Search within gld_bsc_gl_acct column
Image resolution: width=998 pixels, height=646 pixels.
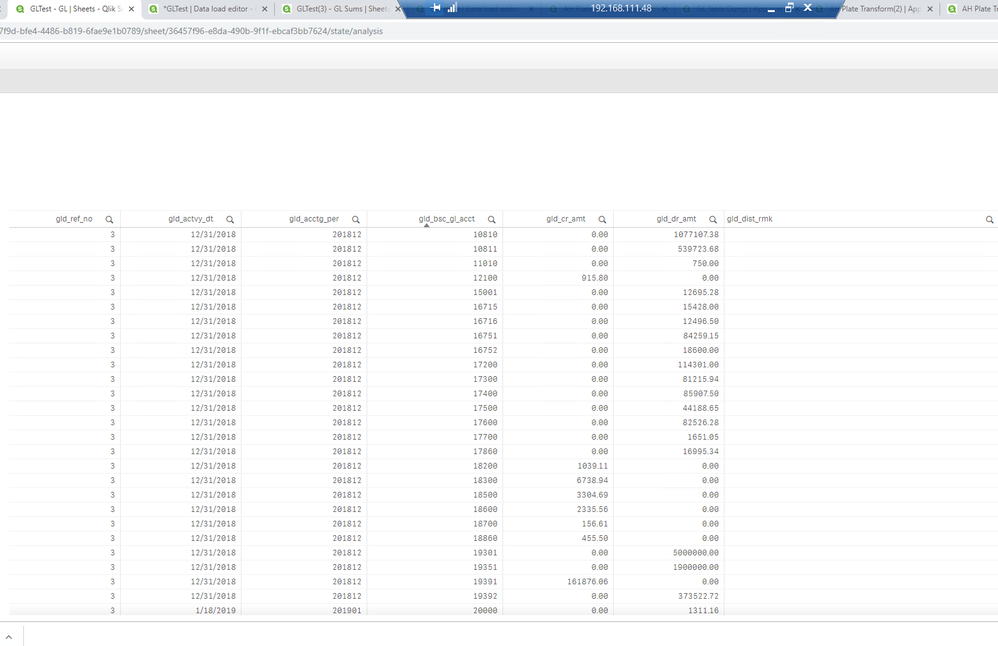(491, 220)
